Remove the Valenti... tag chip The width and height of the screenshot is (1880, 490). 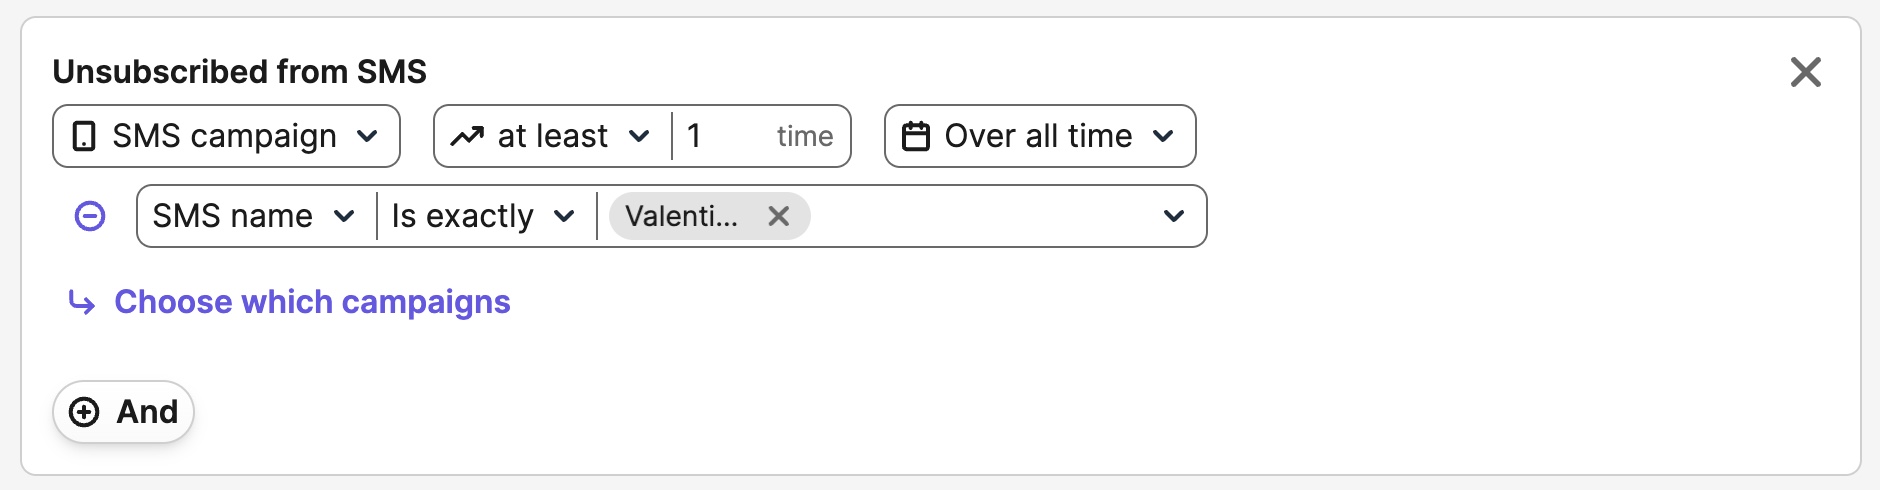[779, 216]
